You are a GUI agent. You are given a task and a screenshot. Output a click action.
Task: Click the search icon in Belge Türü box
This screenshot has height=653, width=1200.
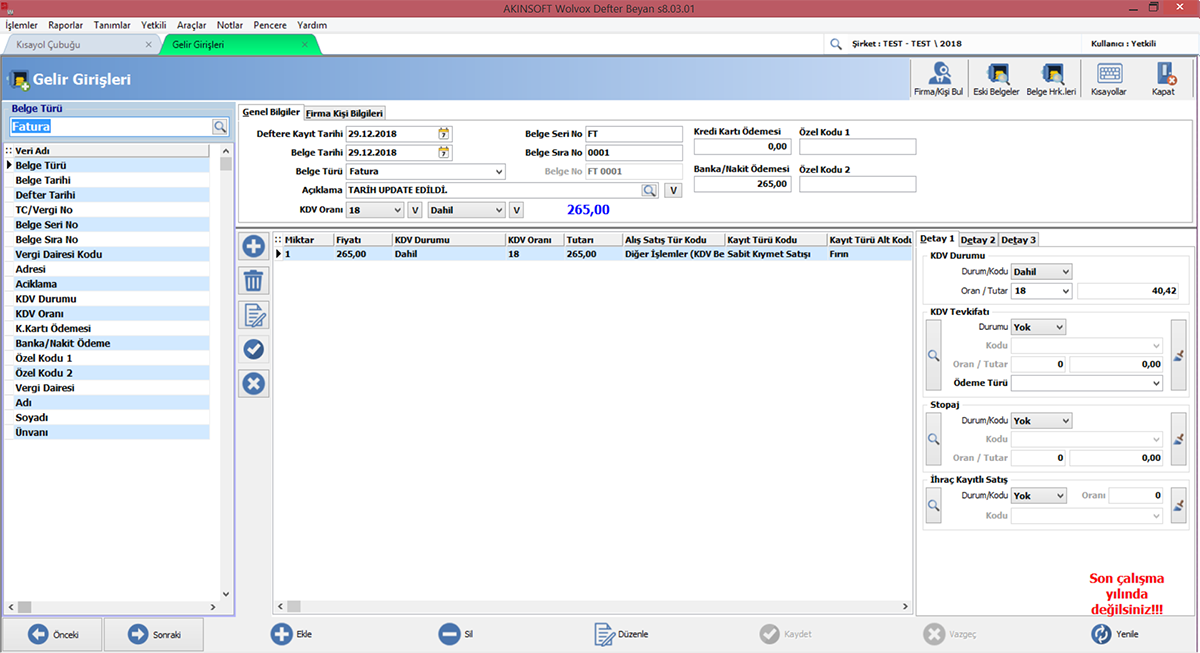tap(219, 127)
